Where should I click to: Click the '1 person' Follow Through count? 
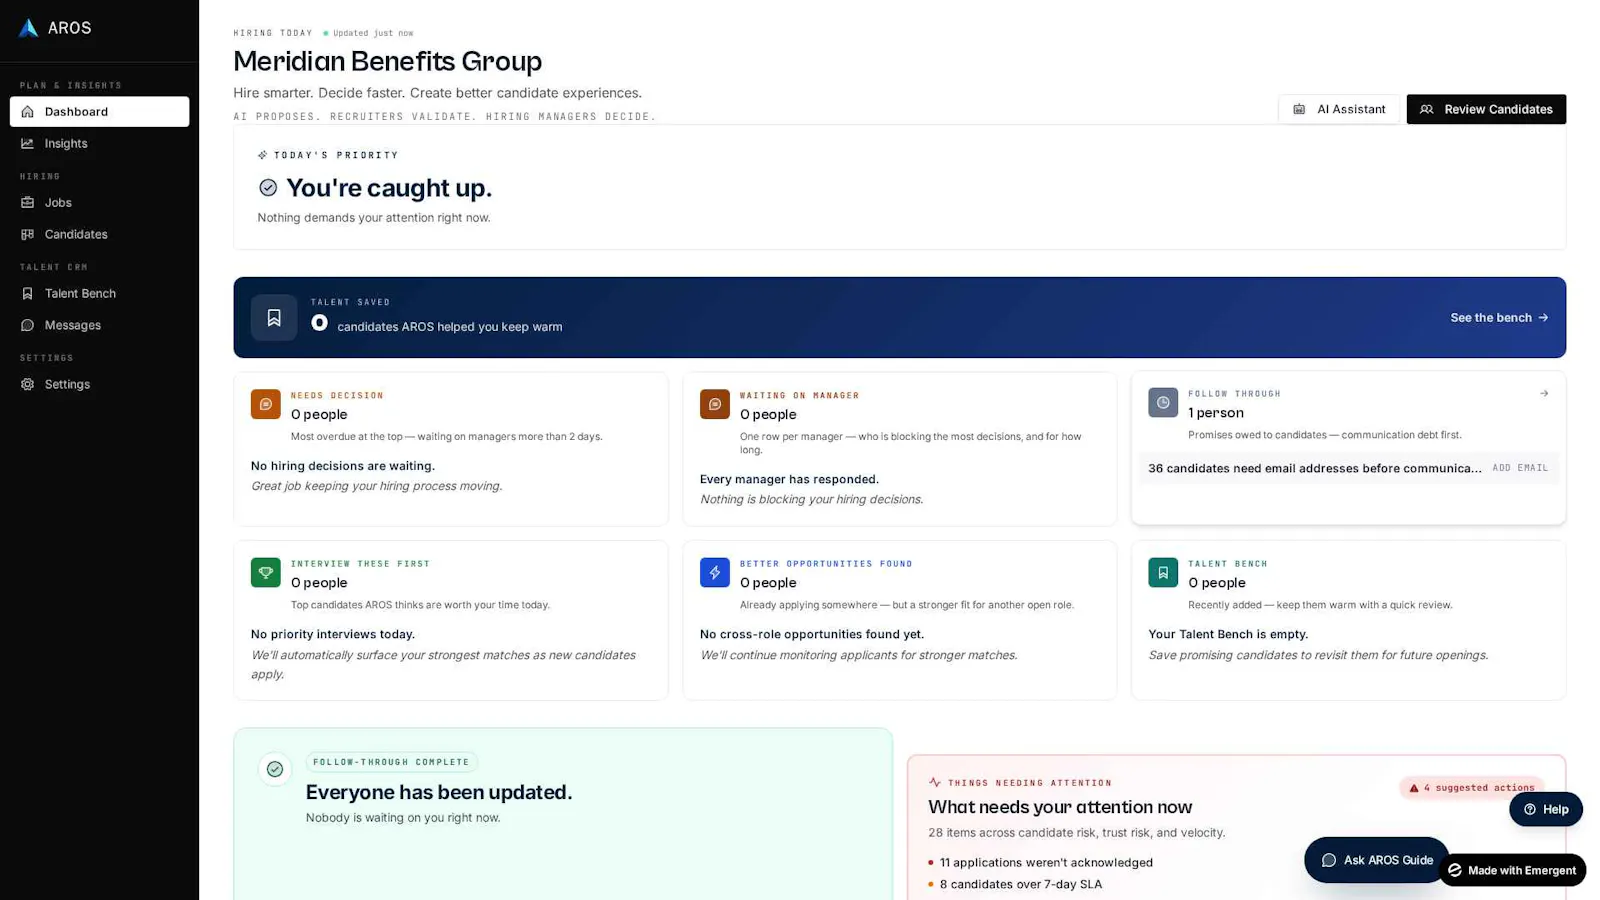pyautogui.click(x=1216, y=413)
